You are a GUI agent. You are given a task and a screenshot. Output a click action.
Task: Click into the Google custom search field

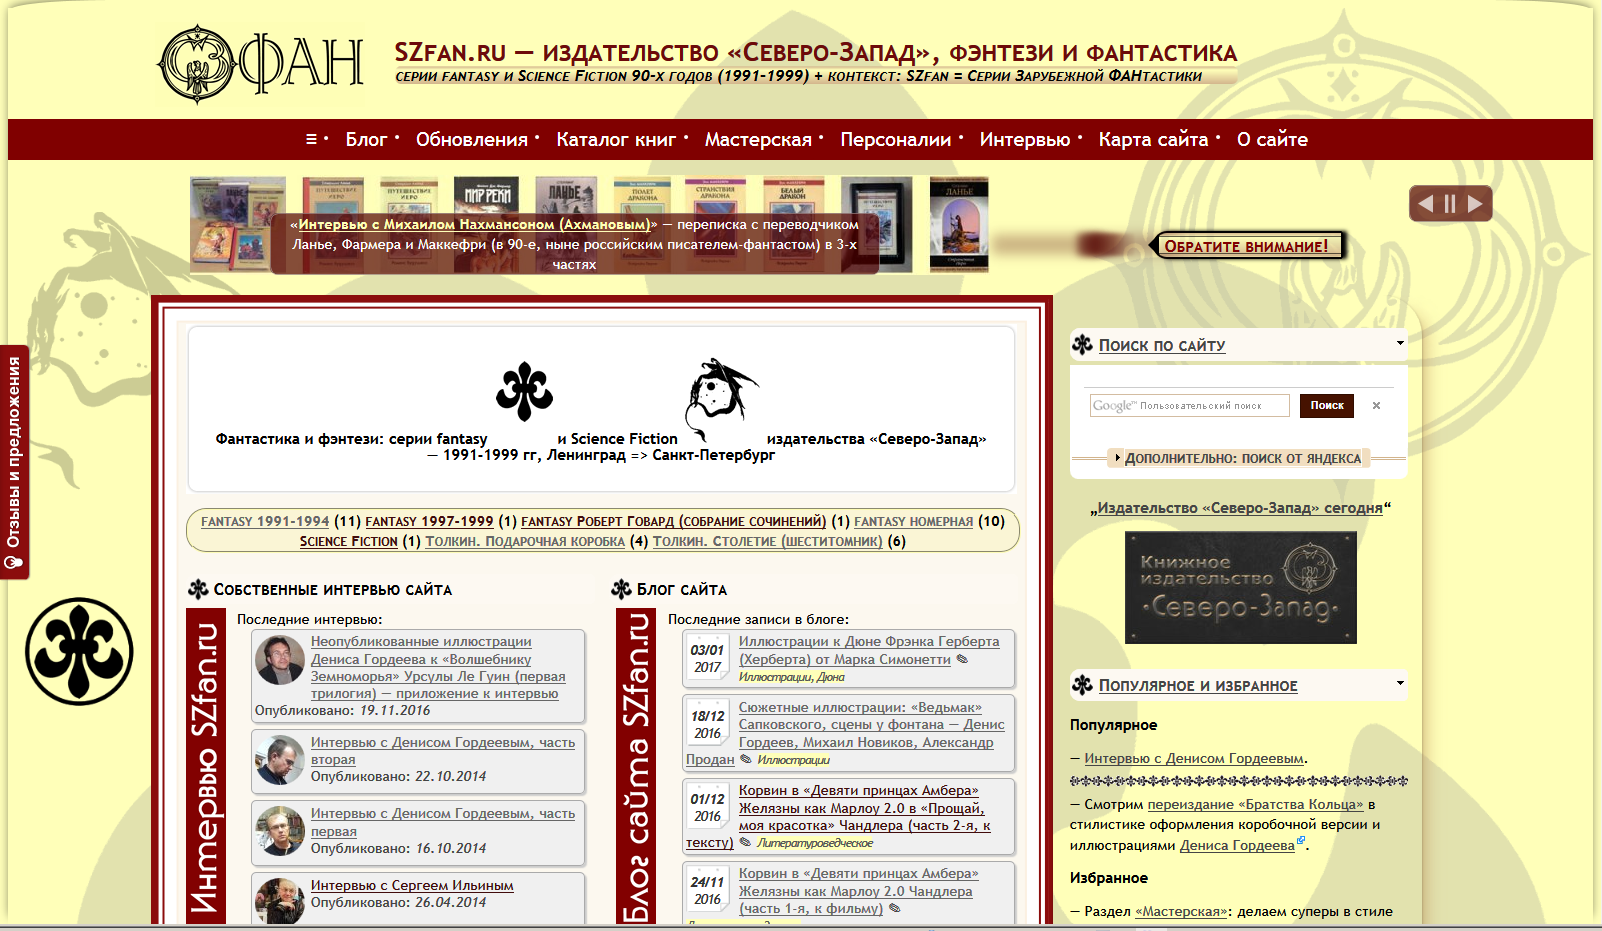[x=1189, y=406]
